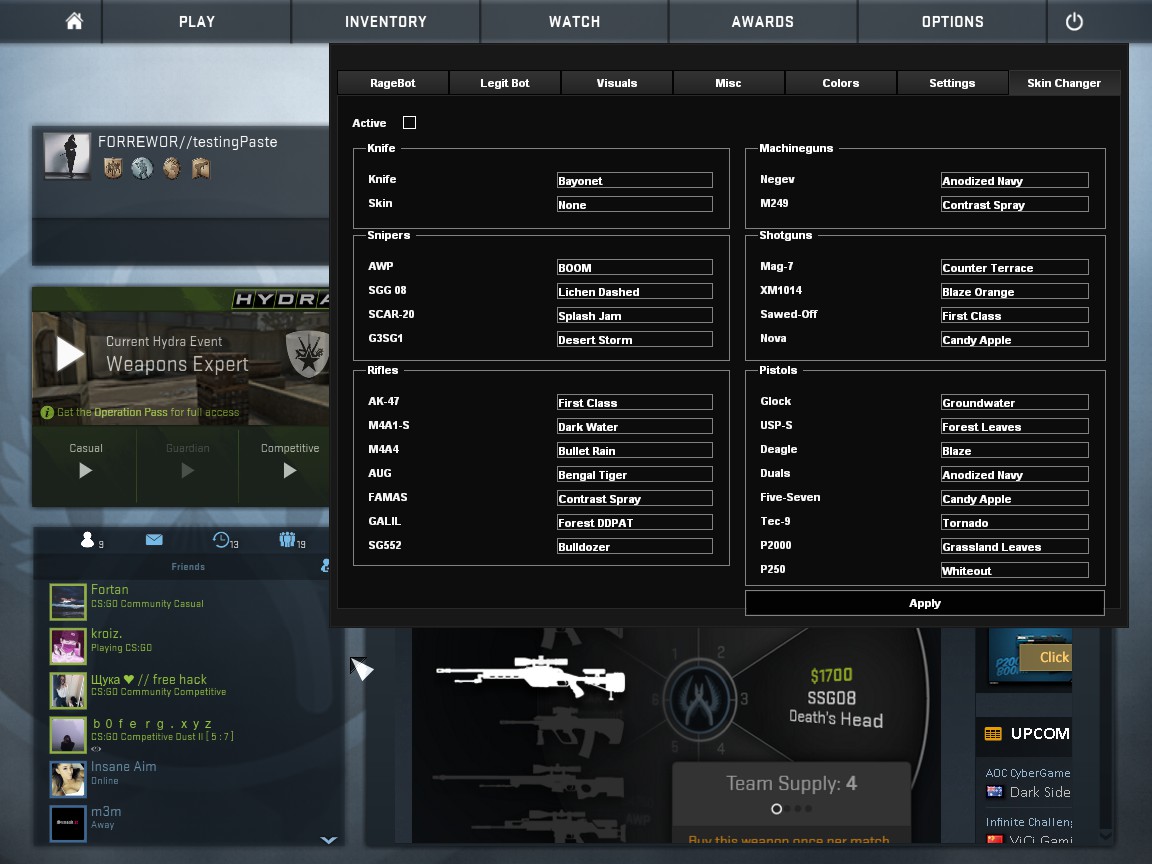The height and width of the screenshot is (864, 1152).
Task: Switch to the Colors tab
Action: (840, 83)
